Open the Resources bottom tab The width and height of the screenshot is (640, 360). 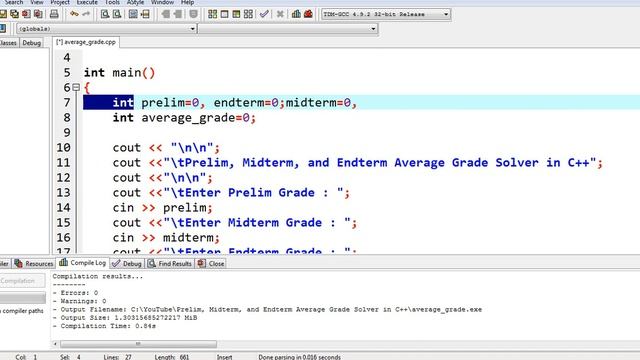(33, 264)
